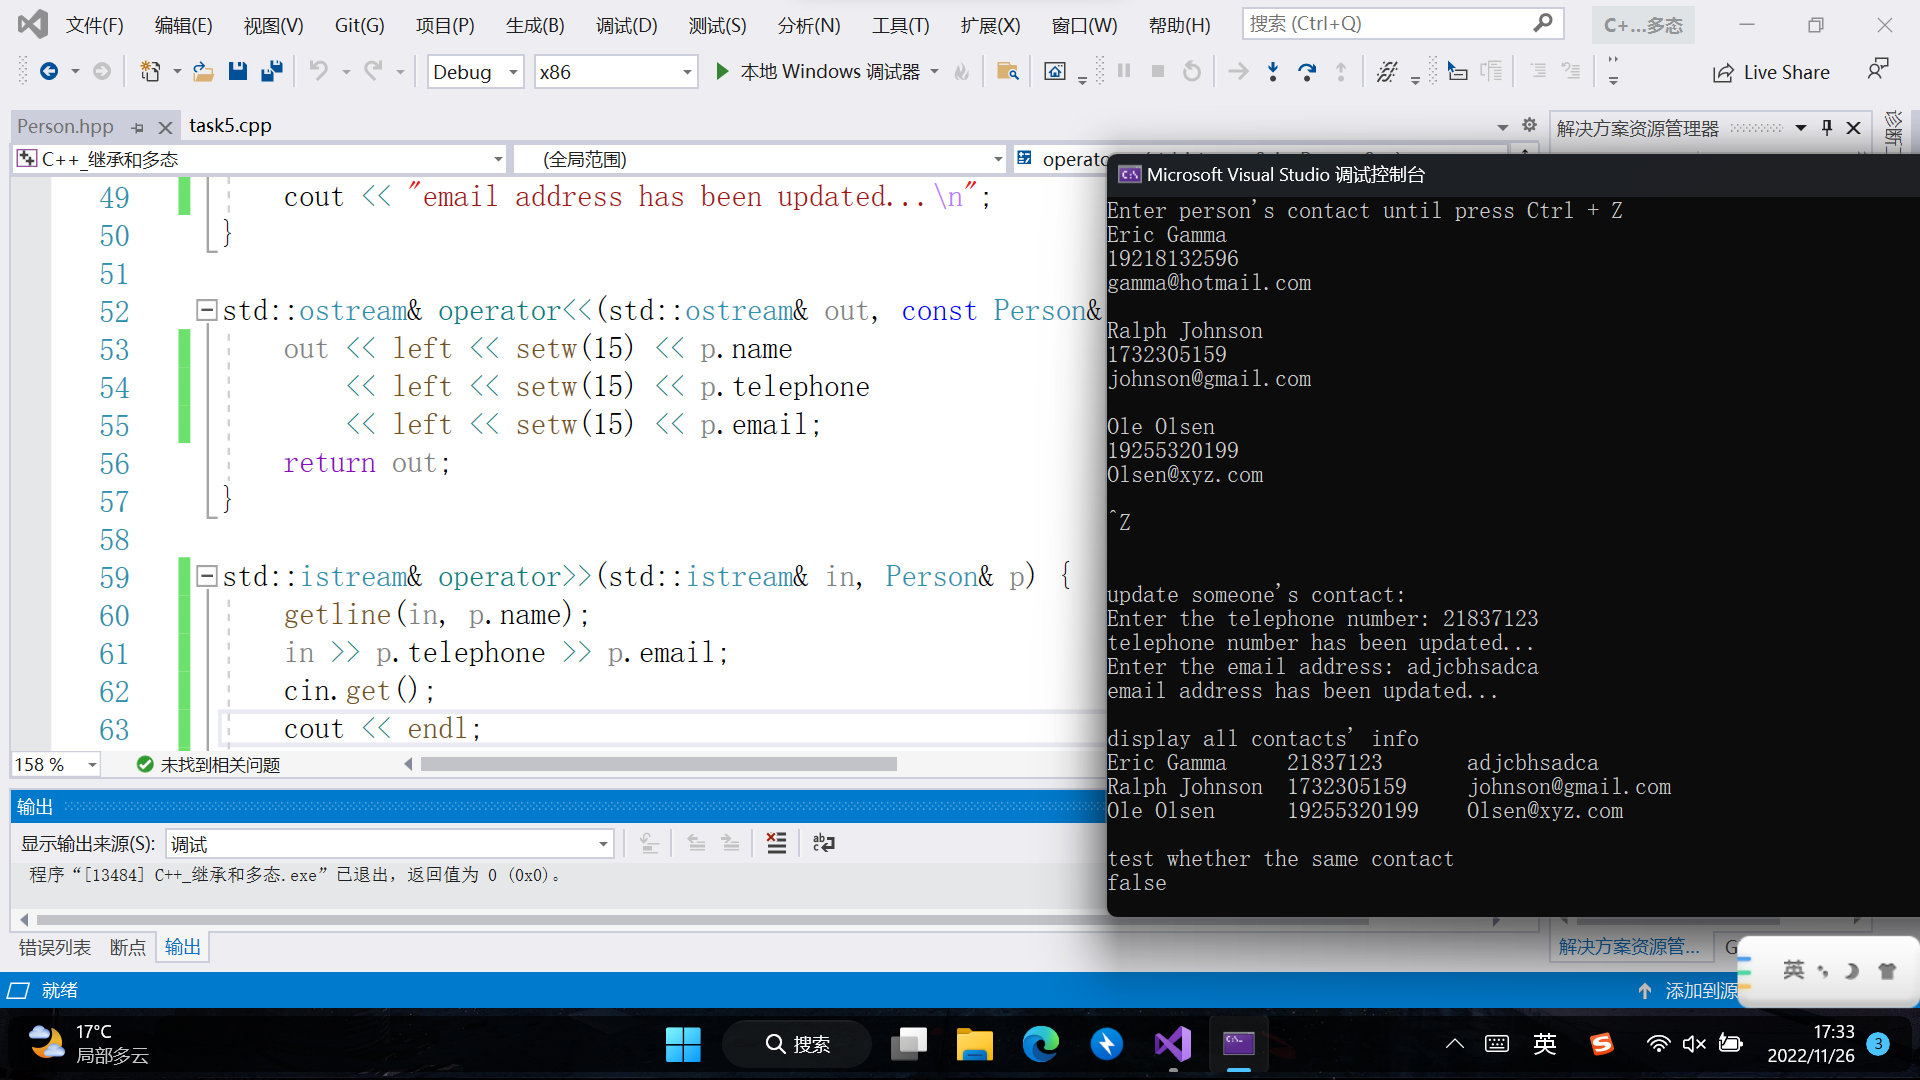Viewport: 1920px width, 1080px height.
Task: Expand the x86 platform dropdown
Action: click(687, 72)
